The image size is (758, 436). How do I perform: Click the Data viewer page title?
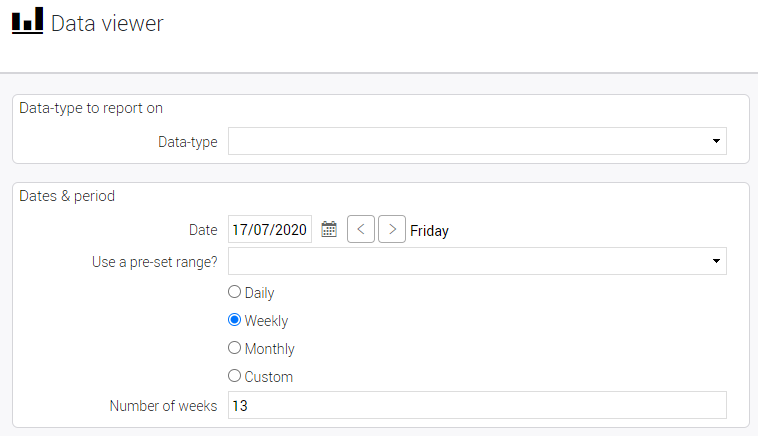(x=107, y=23)
